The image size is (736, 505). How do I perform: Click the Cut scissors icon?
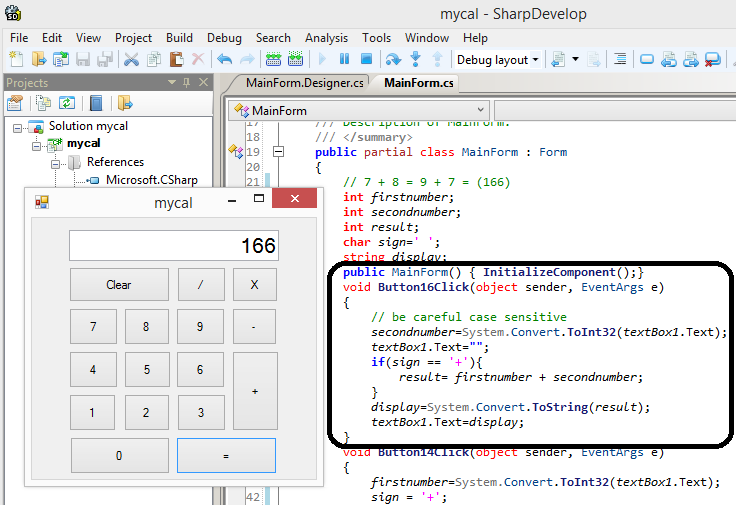click(x=131, y=60)
